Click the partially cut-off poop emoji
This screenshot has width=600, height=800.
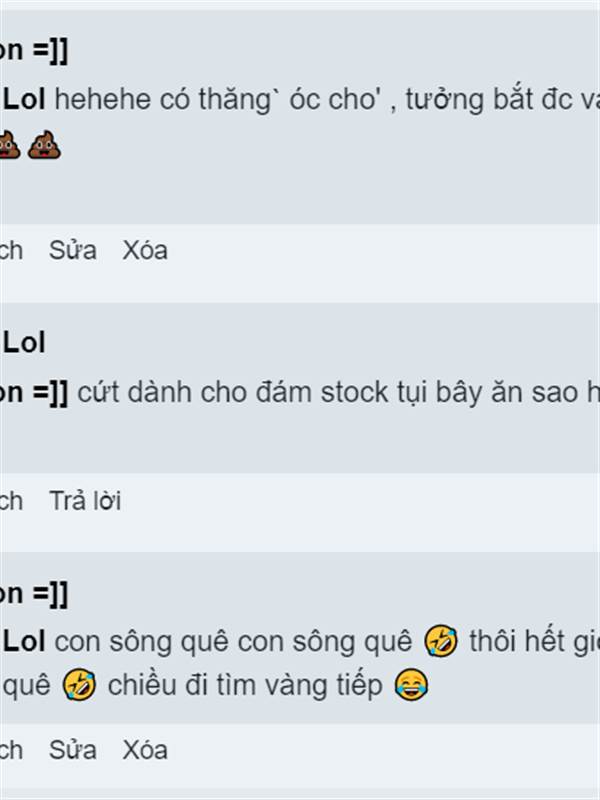[10, 145]
